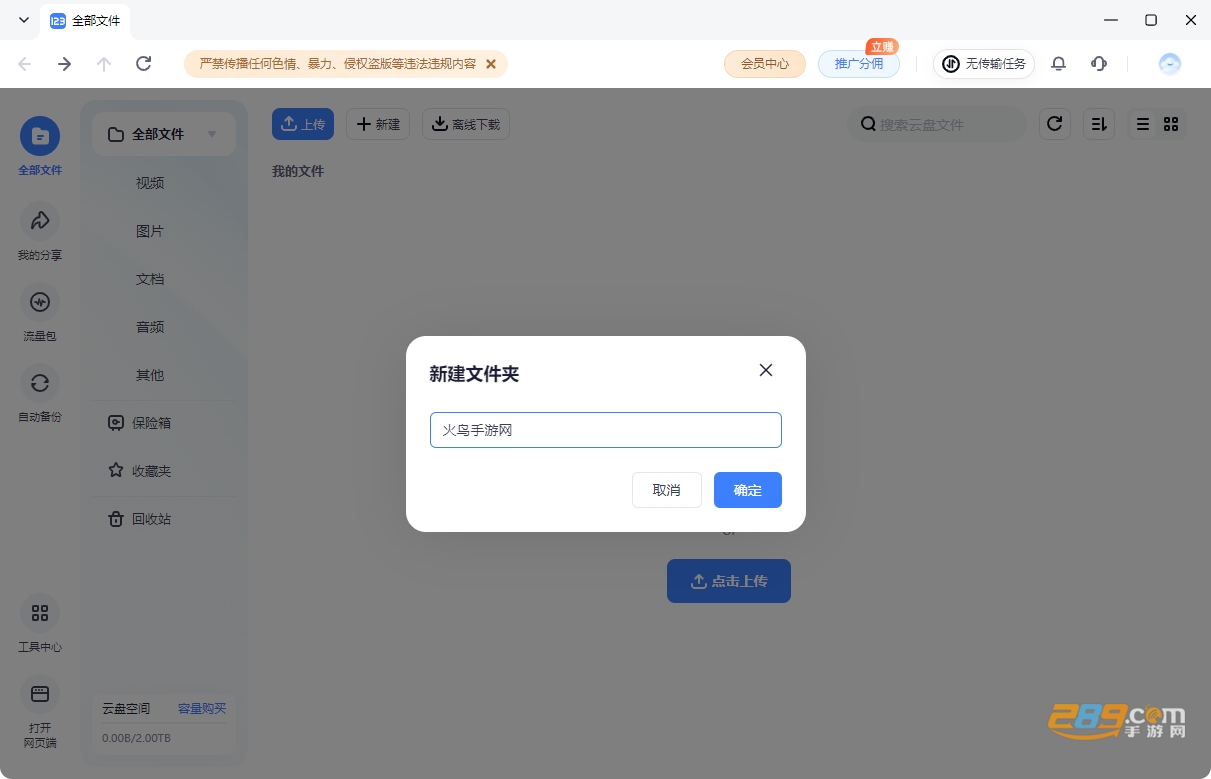The width and height of the screenshot is (1211, 779).
Task: Open the tab list chevron in title bar
Action: coord(24,20)
